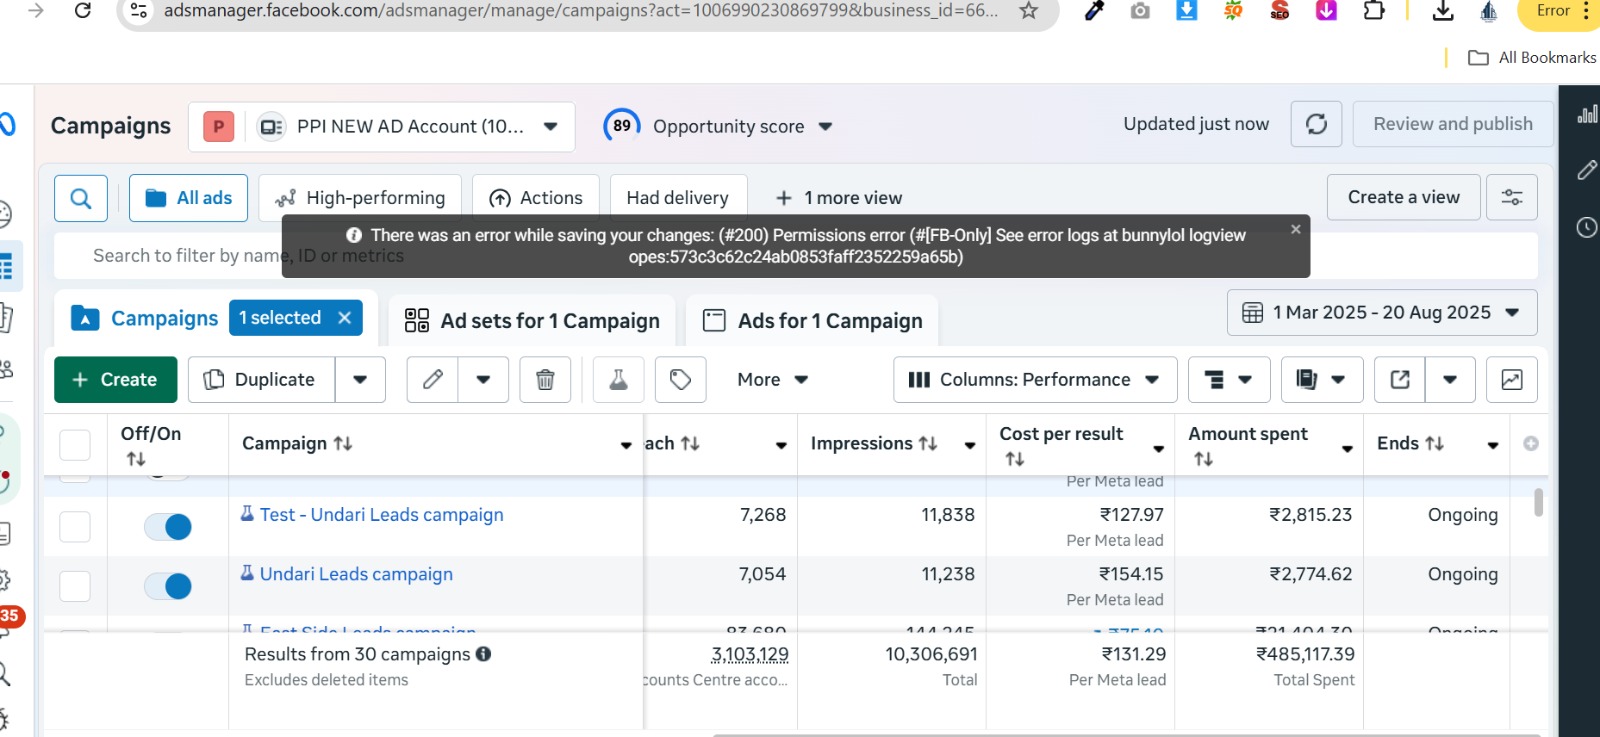This screenshot has height=737, width=1600.
Task: Open the A/B test flask icon
Action: pyautogui.click(x=619, y=380)
